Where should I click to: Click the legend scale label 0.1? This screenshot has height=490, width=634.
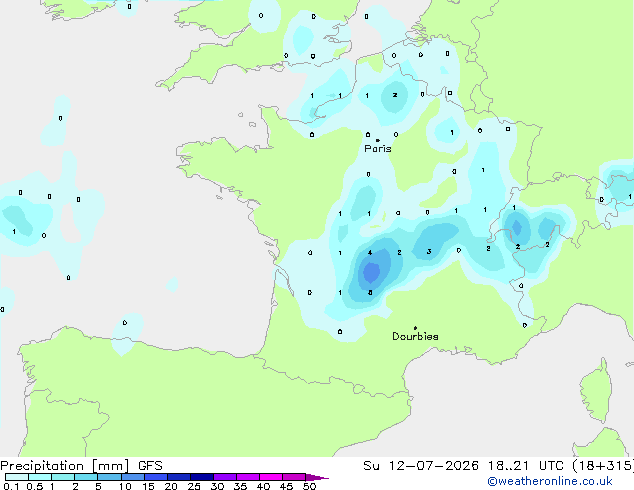point(11,486)
